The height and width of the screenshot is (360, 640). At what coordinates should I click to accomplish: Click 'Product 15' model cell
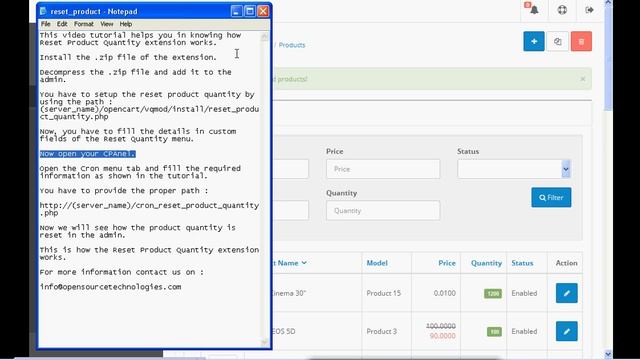383,293
